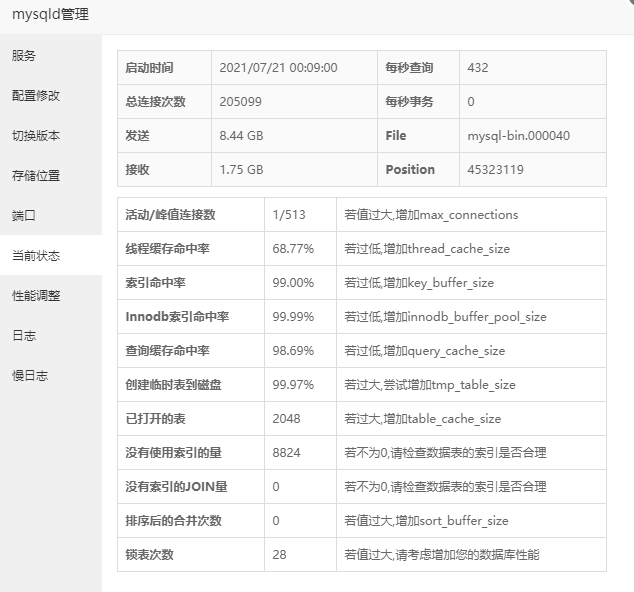
Task: Click table lock count 28
Action: [x=279, y=554]
